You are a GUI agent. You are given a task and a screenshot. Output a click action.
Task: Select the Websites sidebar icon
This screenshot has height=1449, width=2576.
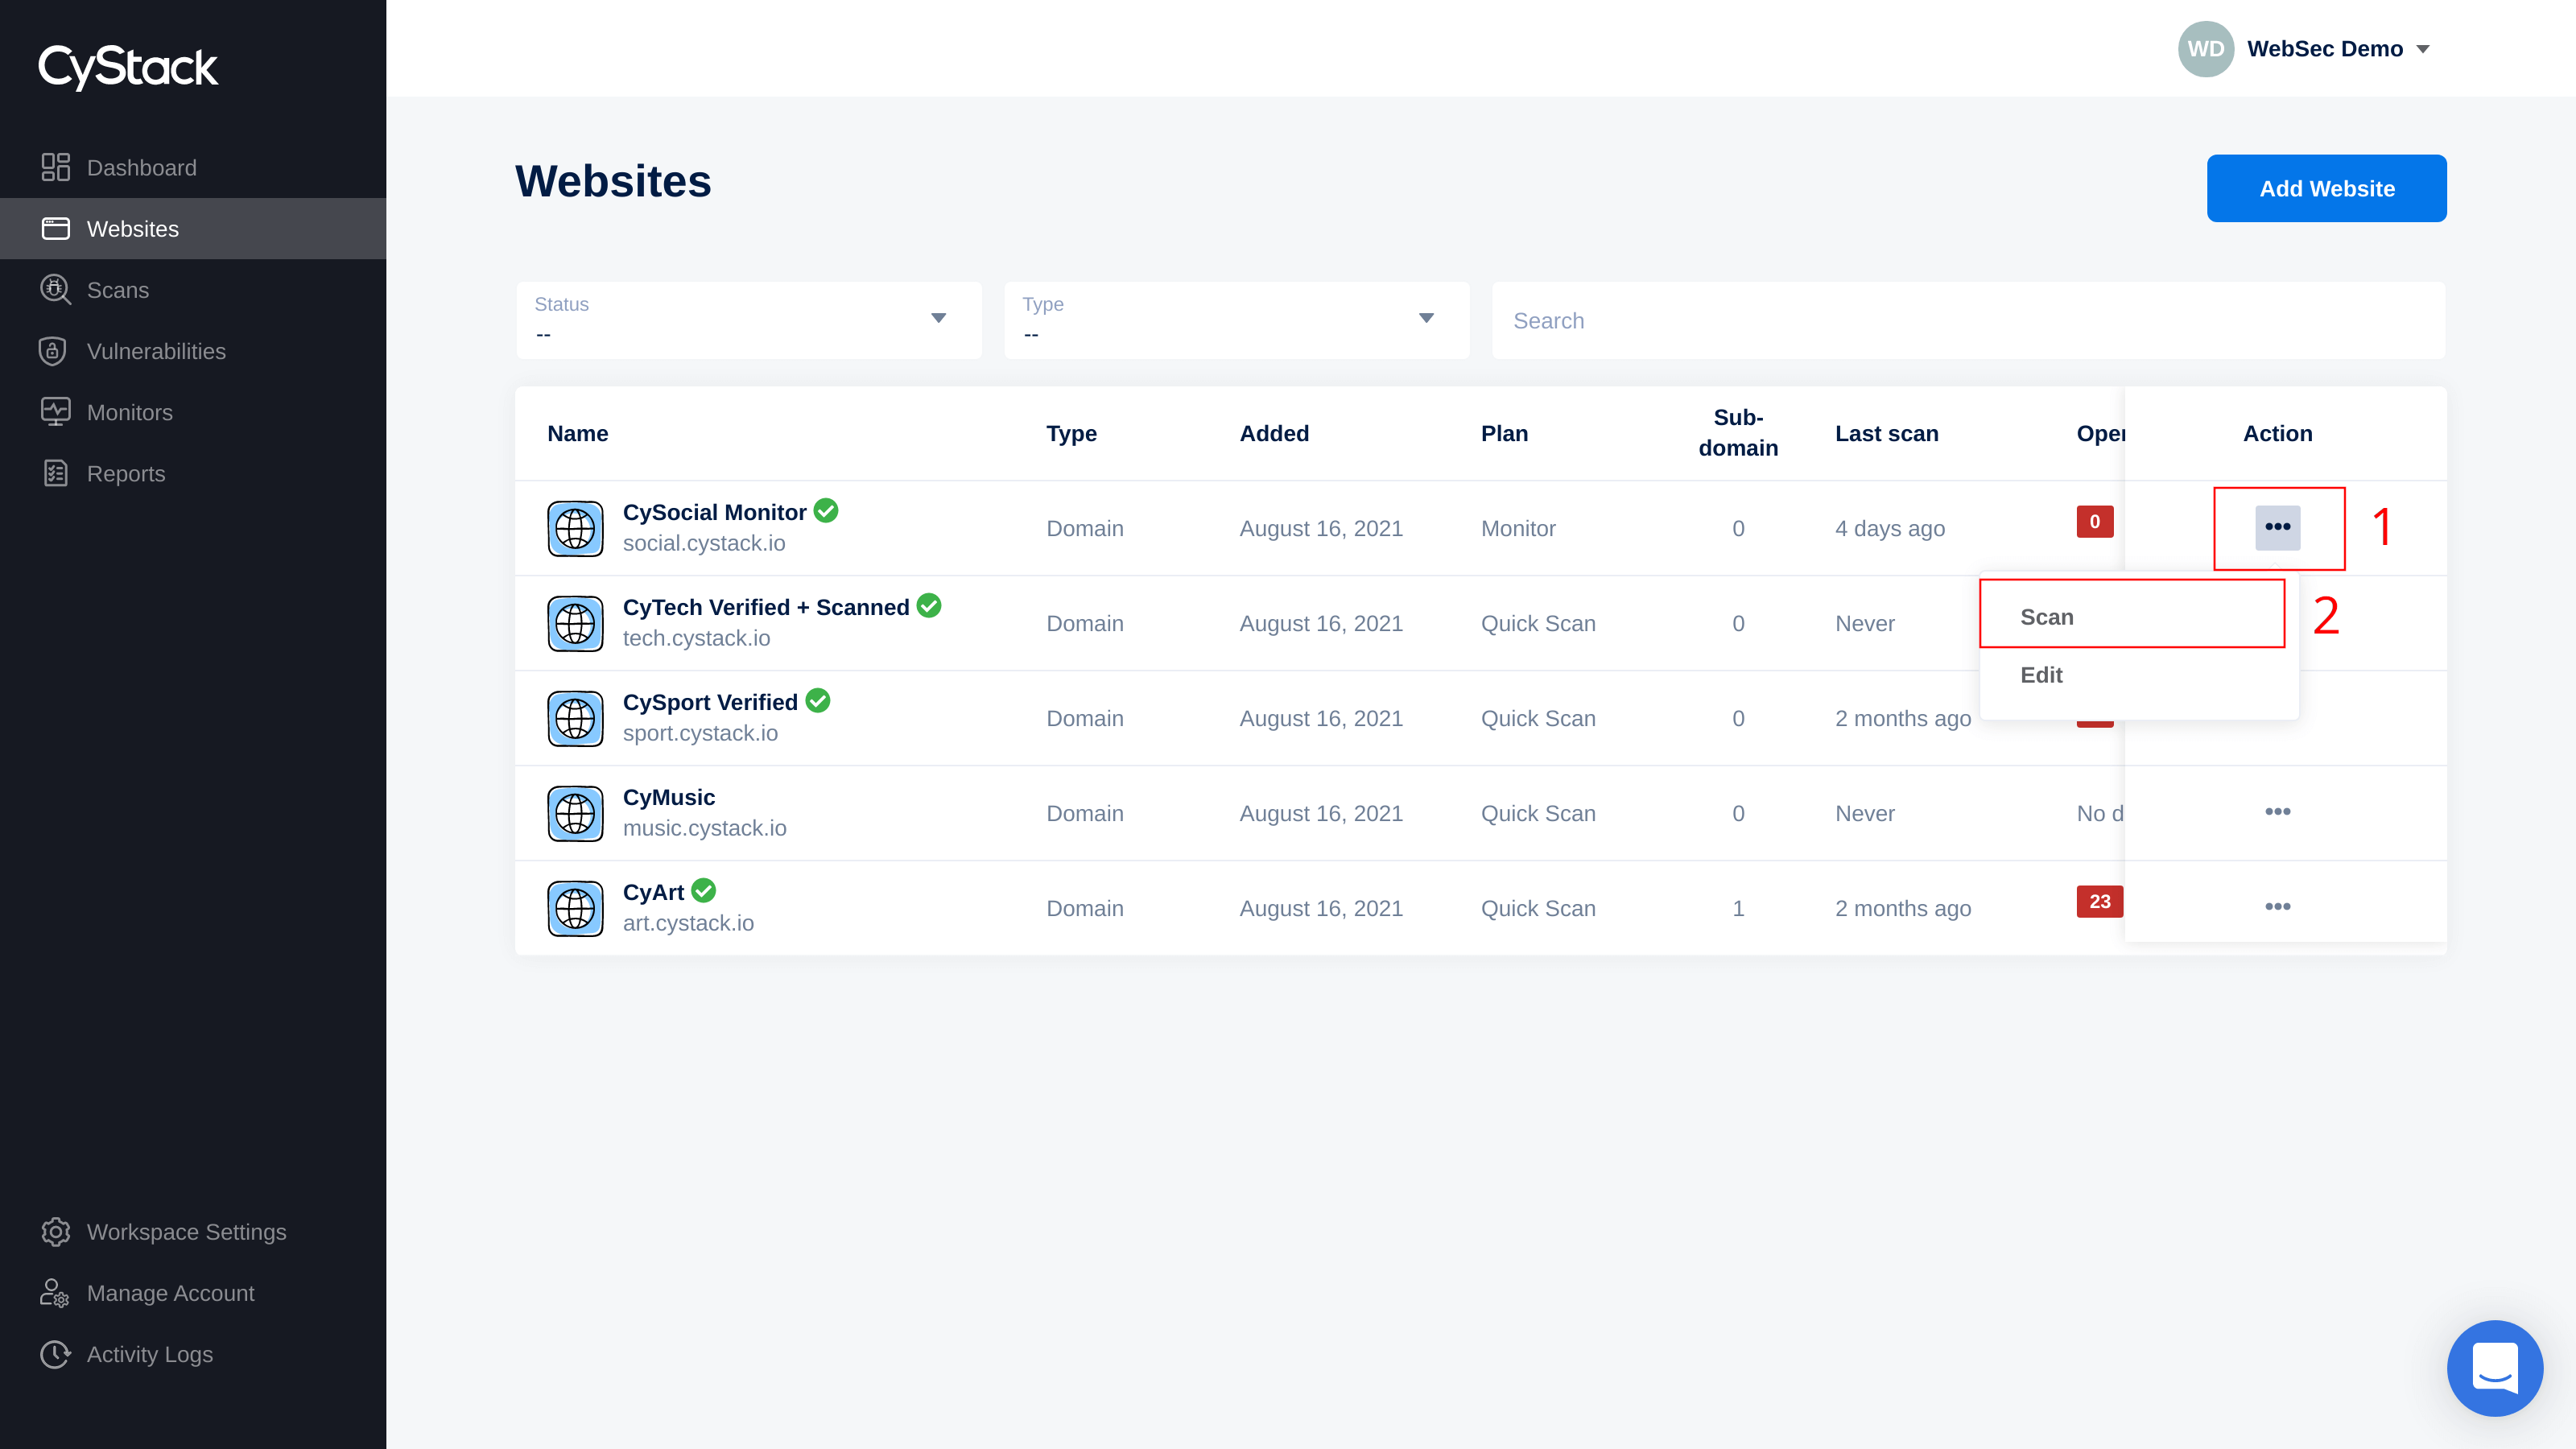click(56, 229)
